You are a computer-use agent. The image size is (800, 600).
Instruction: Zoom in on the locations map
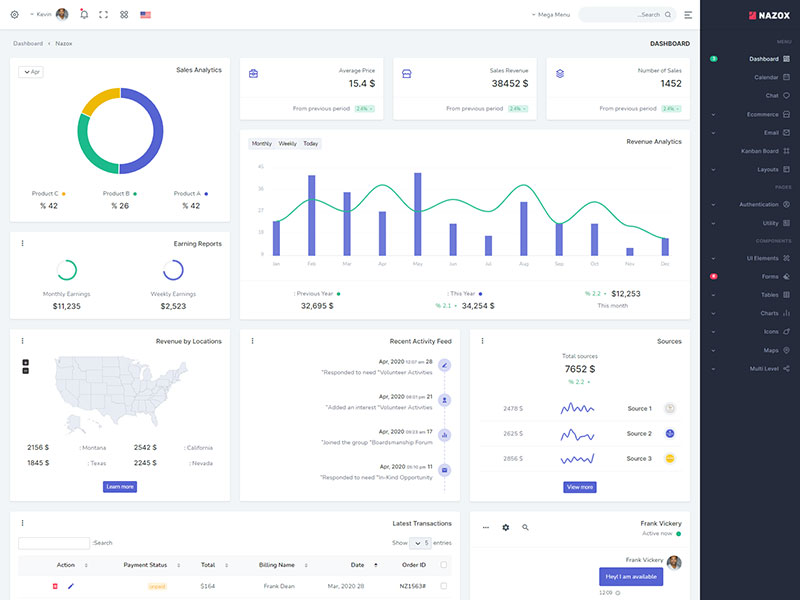point(25,362)
